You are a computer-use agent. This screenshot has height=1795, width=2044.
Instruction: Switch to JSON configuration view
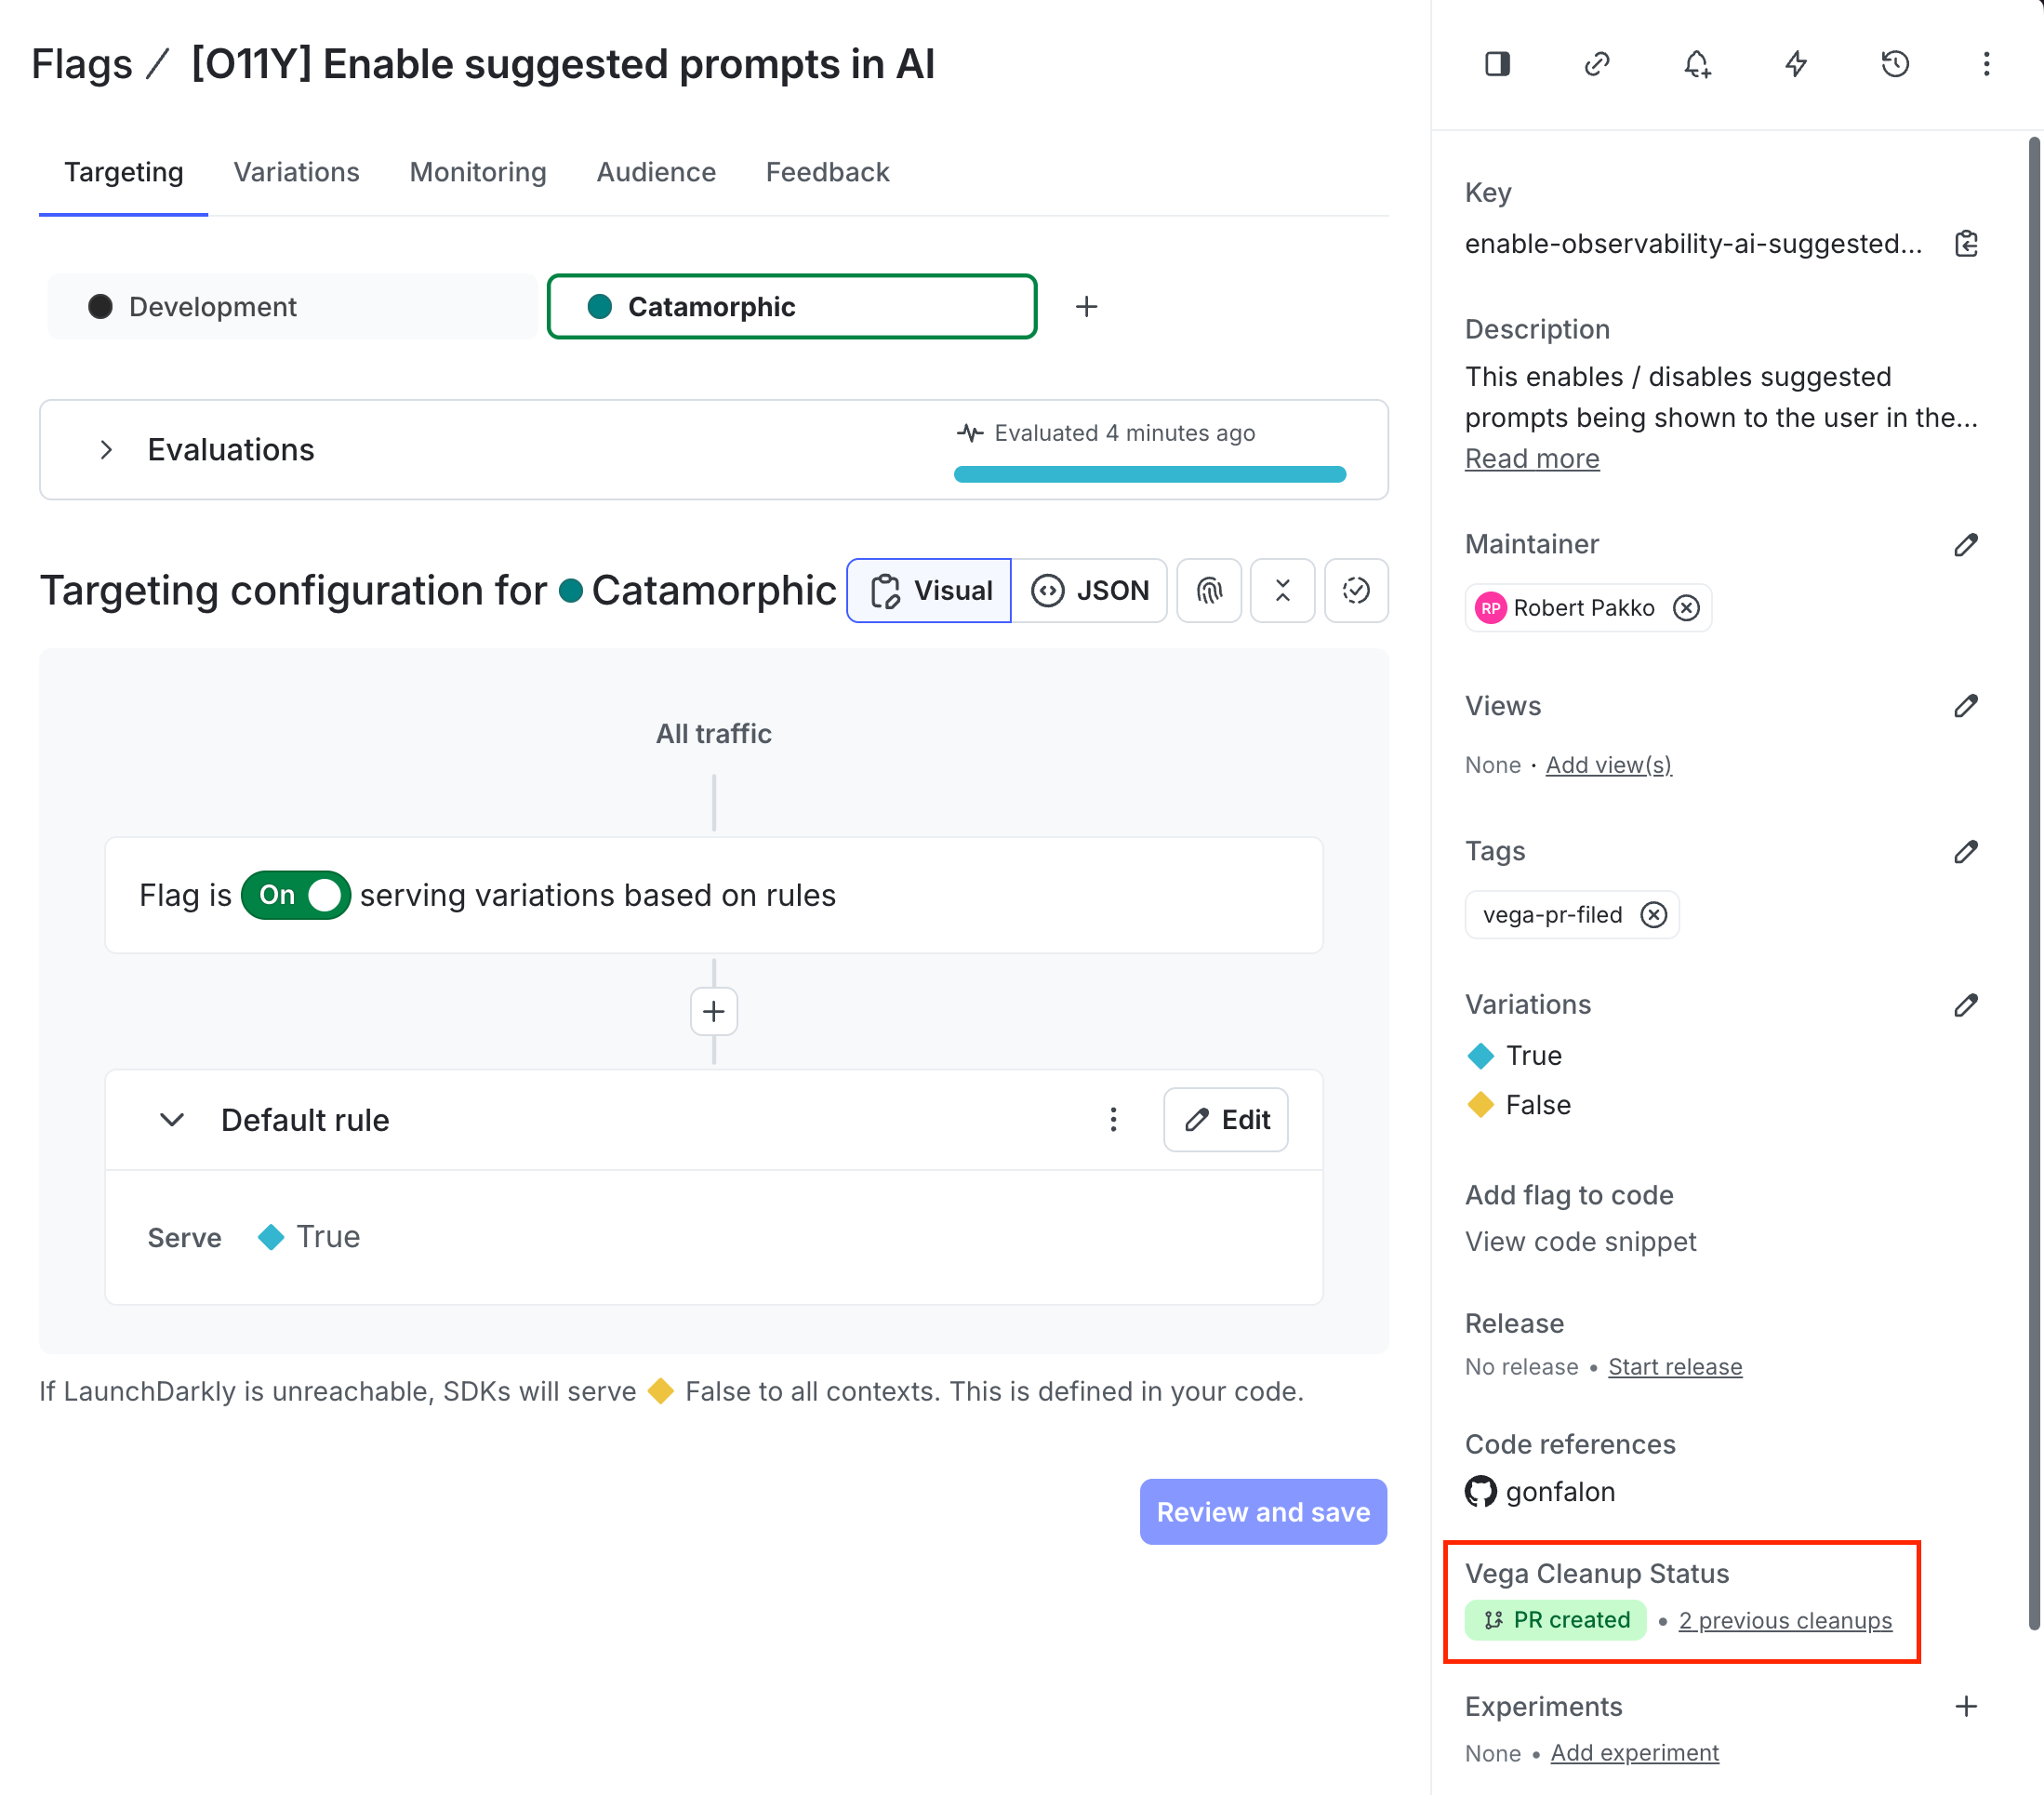pyautogui.click(x=1090, y=590)
